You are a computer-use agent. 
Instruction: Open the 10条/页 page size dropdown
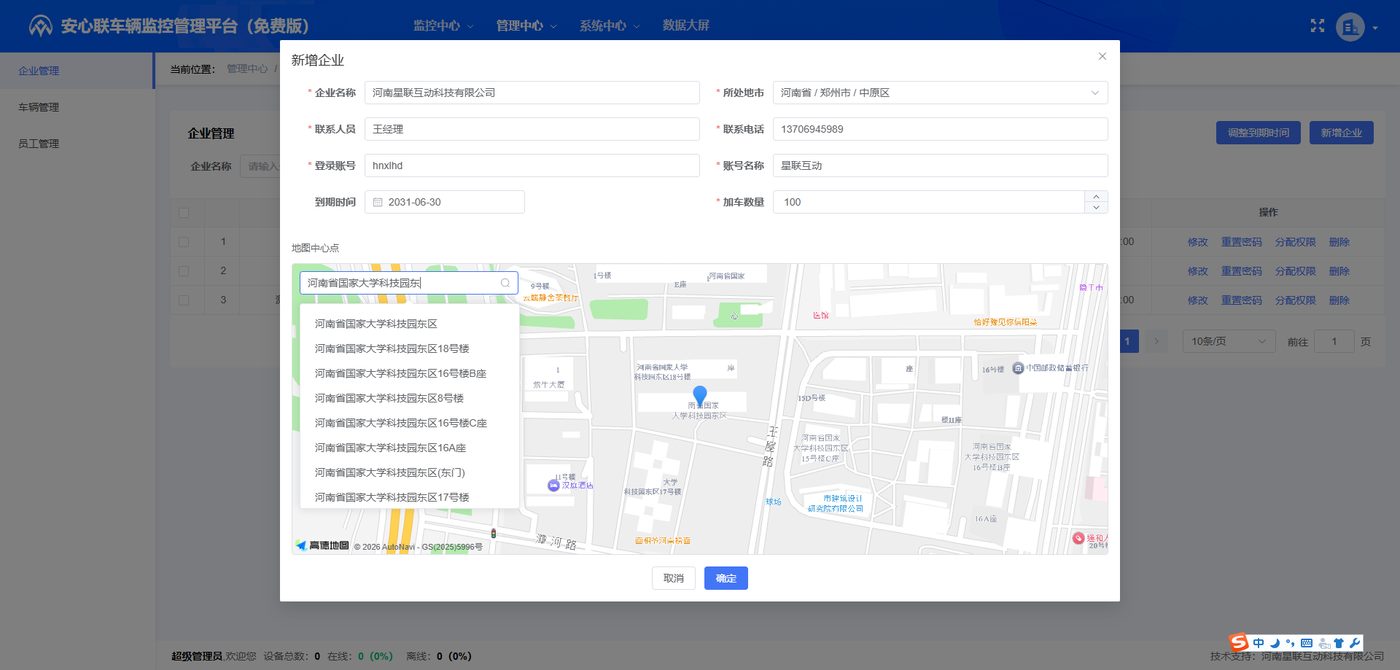click(1229, 341)
